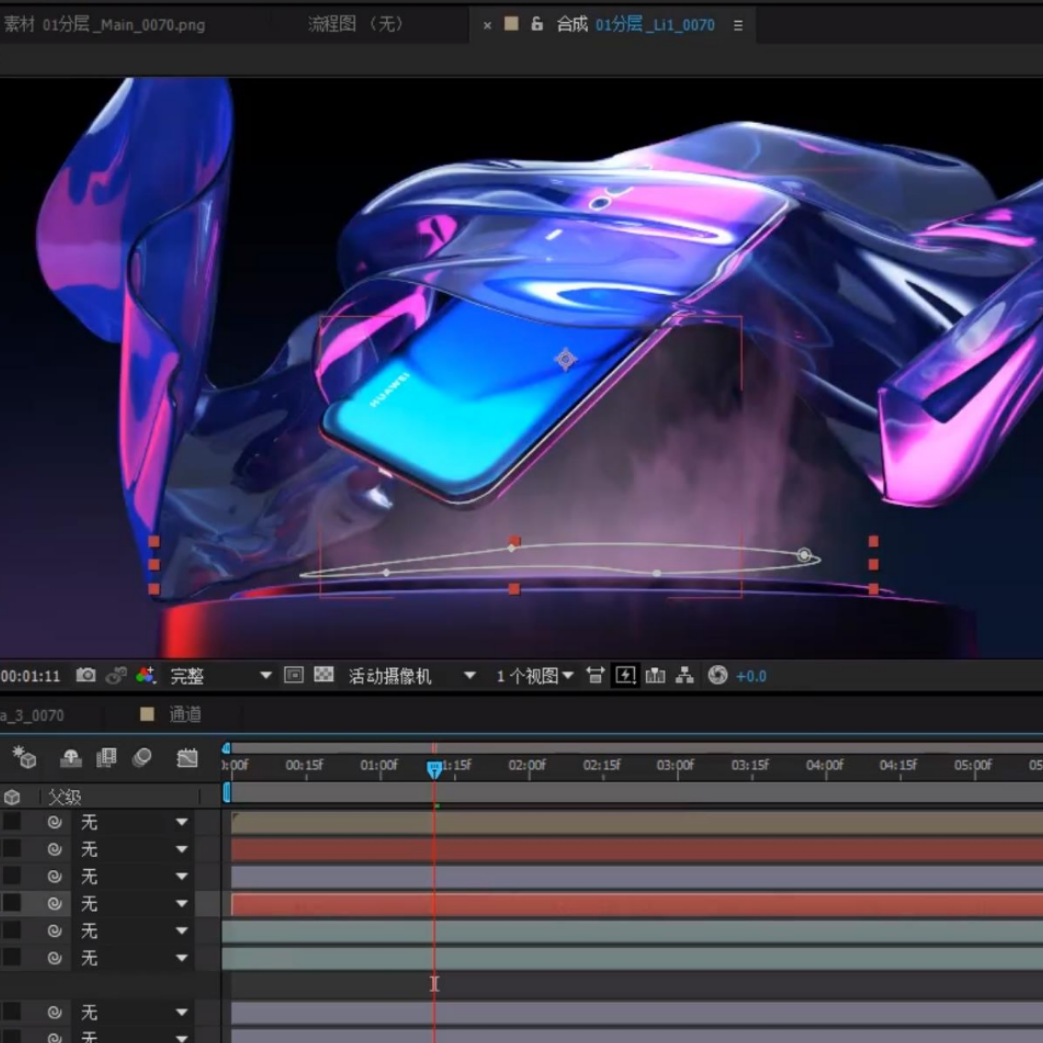The height and width of the screenshot is (1043, 1043).
Task: Click the blue playhead on timeline ruler
Action: point(434,768)
